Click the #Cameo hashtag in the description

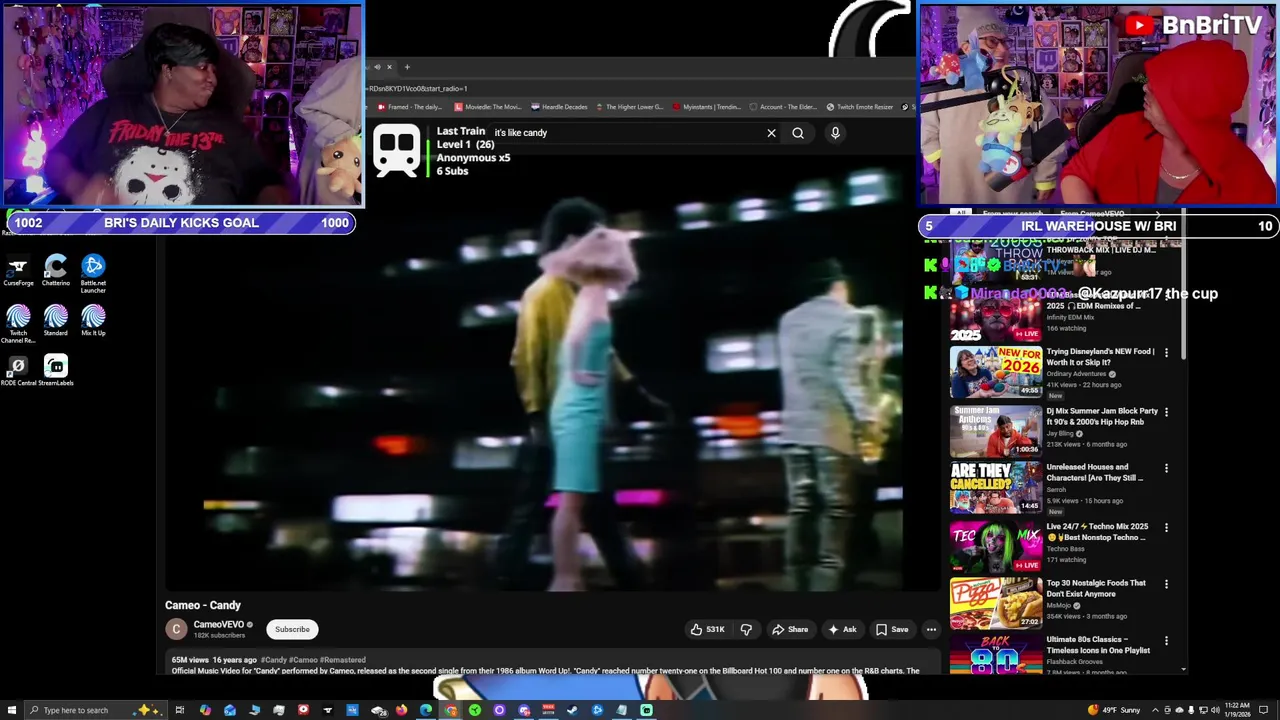click(303, 660)
